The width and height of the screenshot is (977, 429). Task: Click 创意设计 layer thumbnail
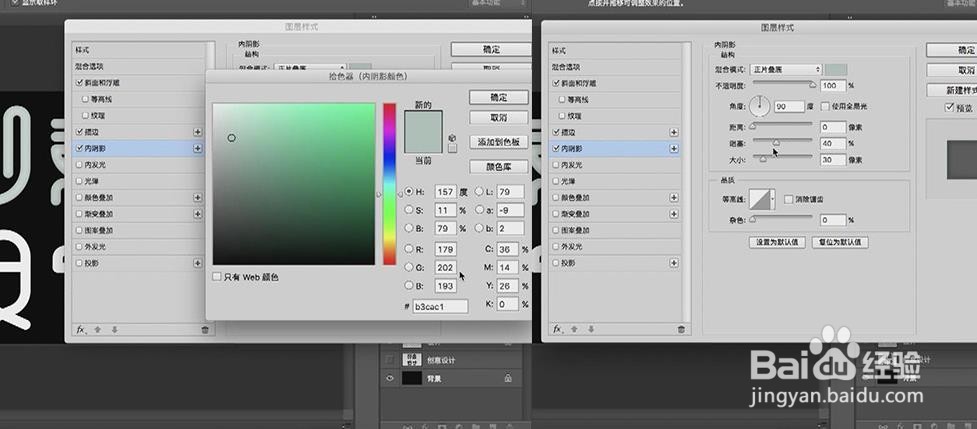(x=411, y=359)
